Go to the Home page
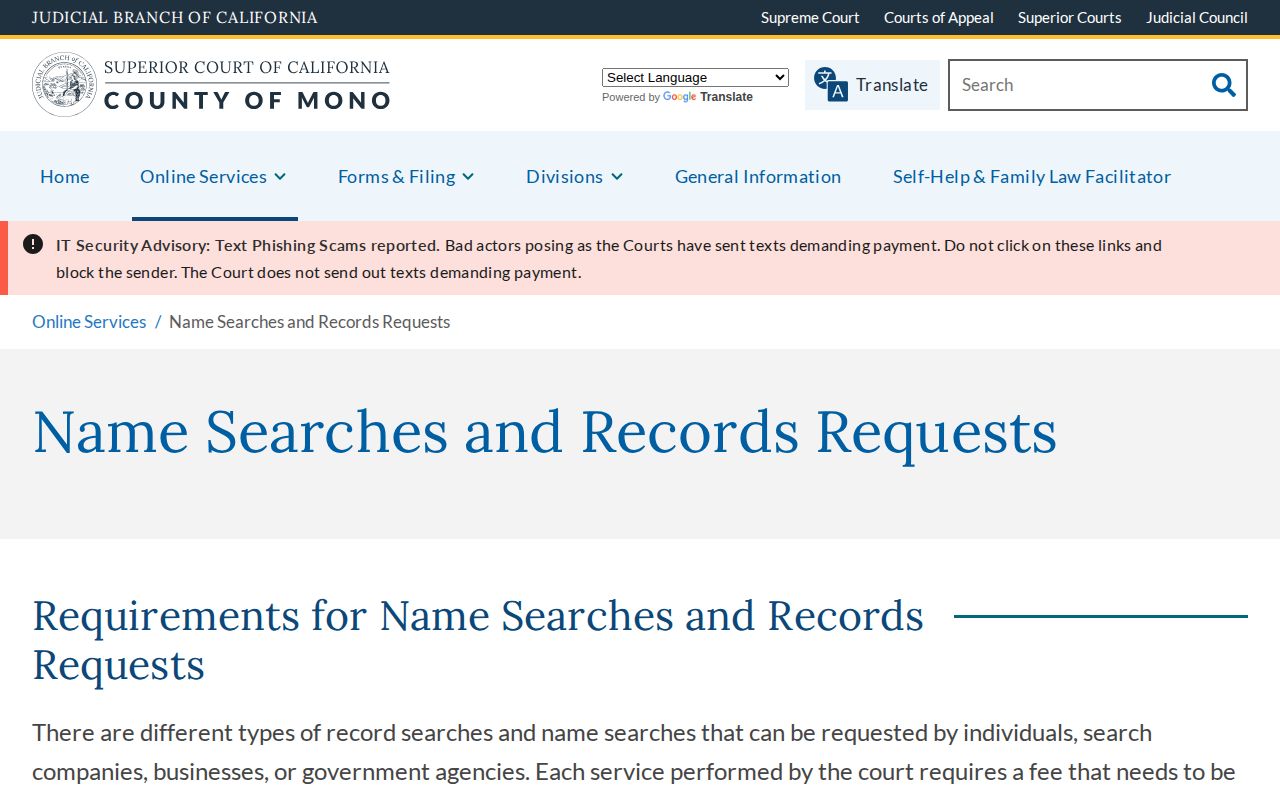This screenshot has width=1280, height=800. tap(65, 176)
